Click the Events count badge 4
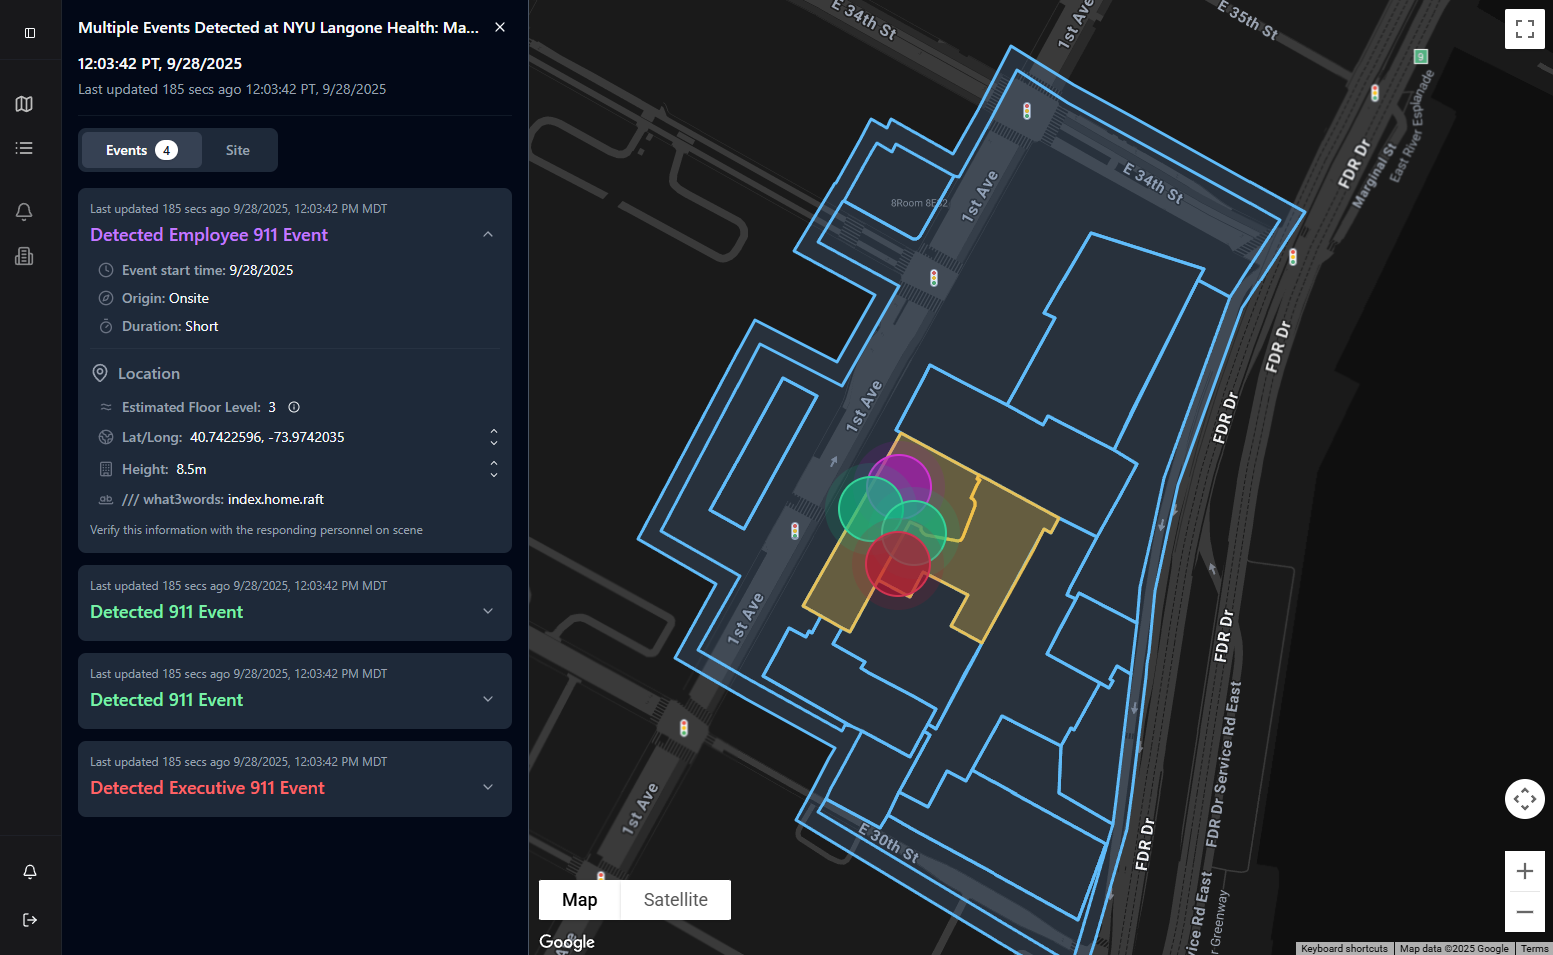Viewport: 1553px width, 955px height. [x=166, y=150]
